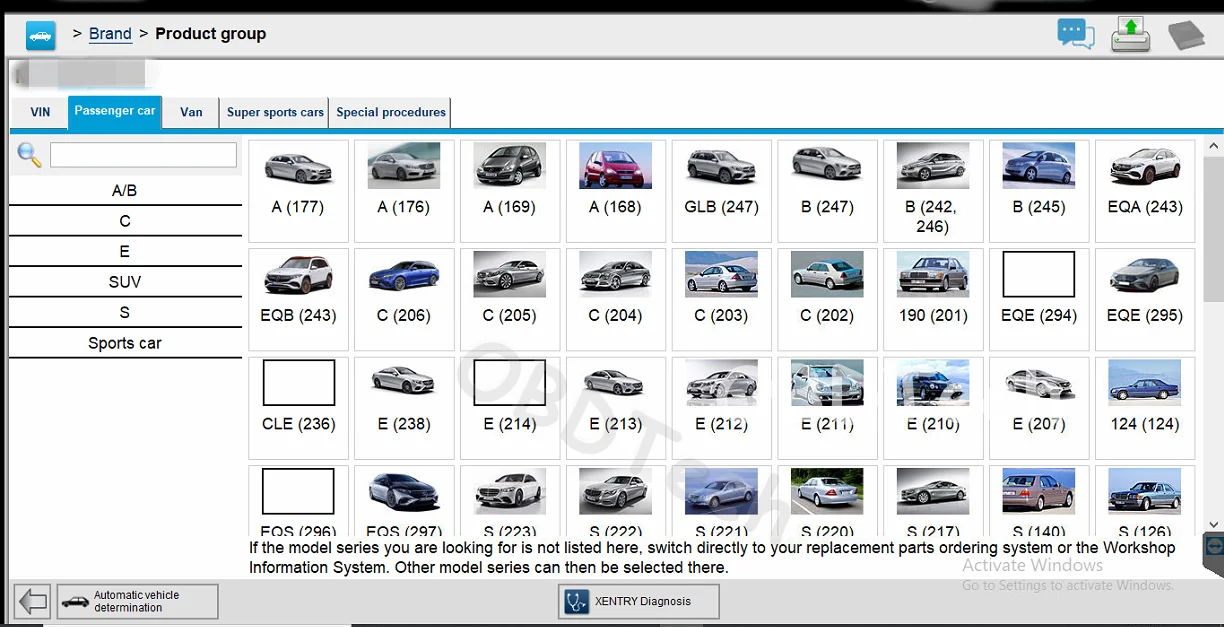Click the model search input field
The image size is (1224, 627).
143,155
